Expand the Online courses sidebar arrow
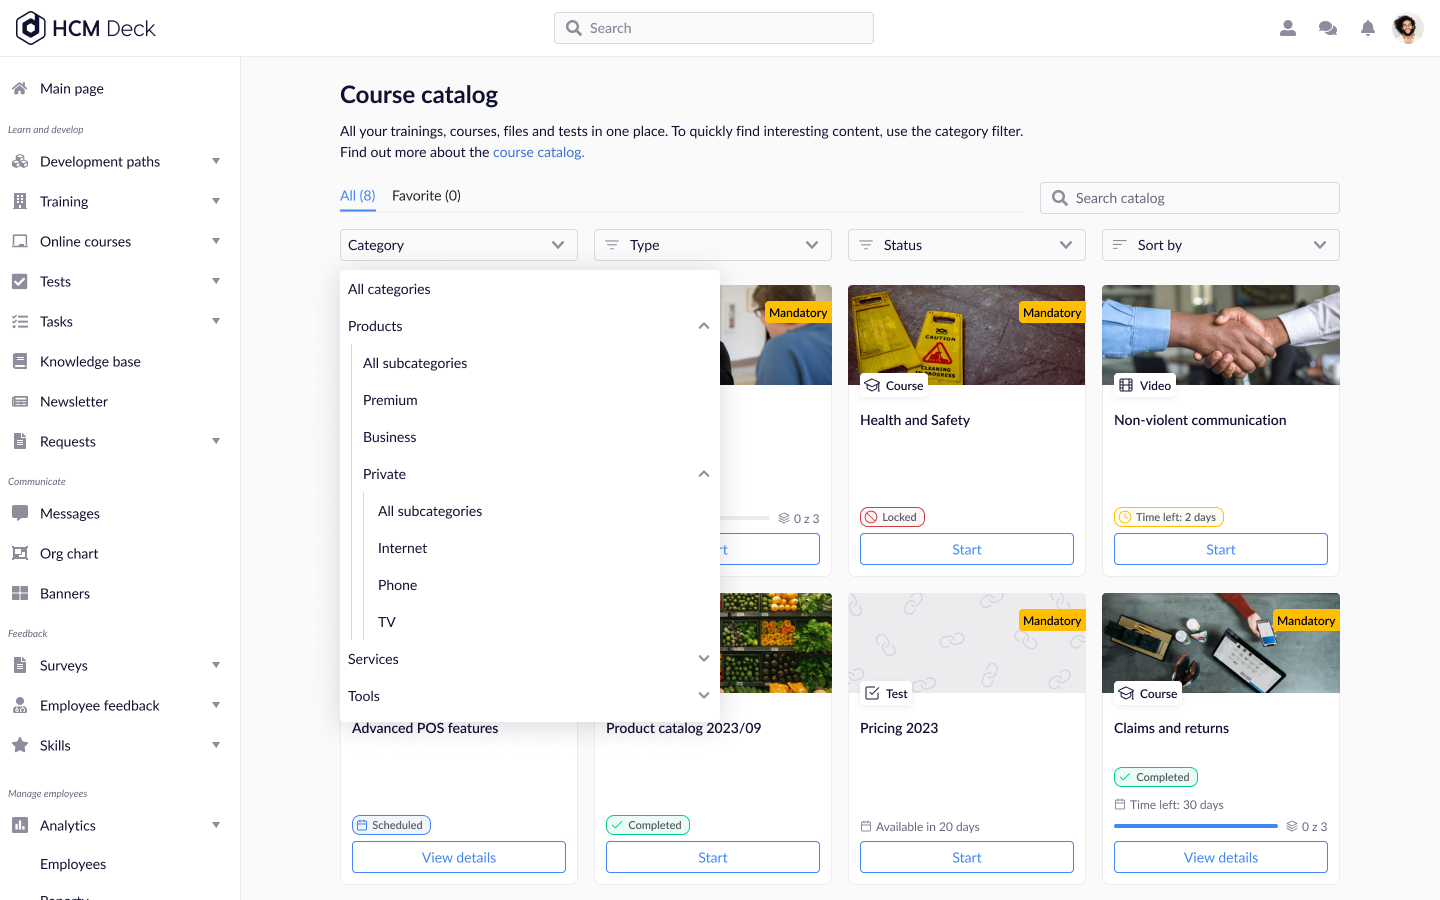 coord(216,241)
